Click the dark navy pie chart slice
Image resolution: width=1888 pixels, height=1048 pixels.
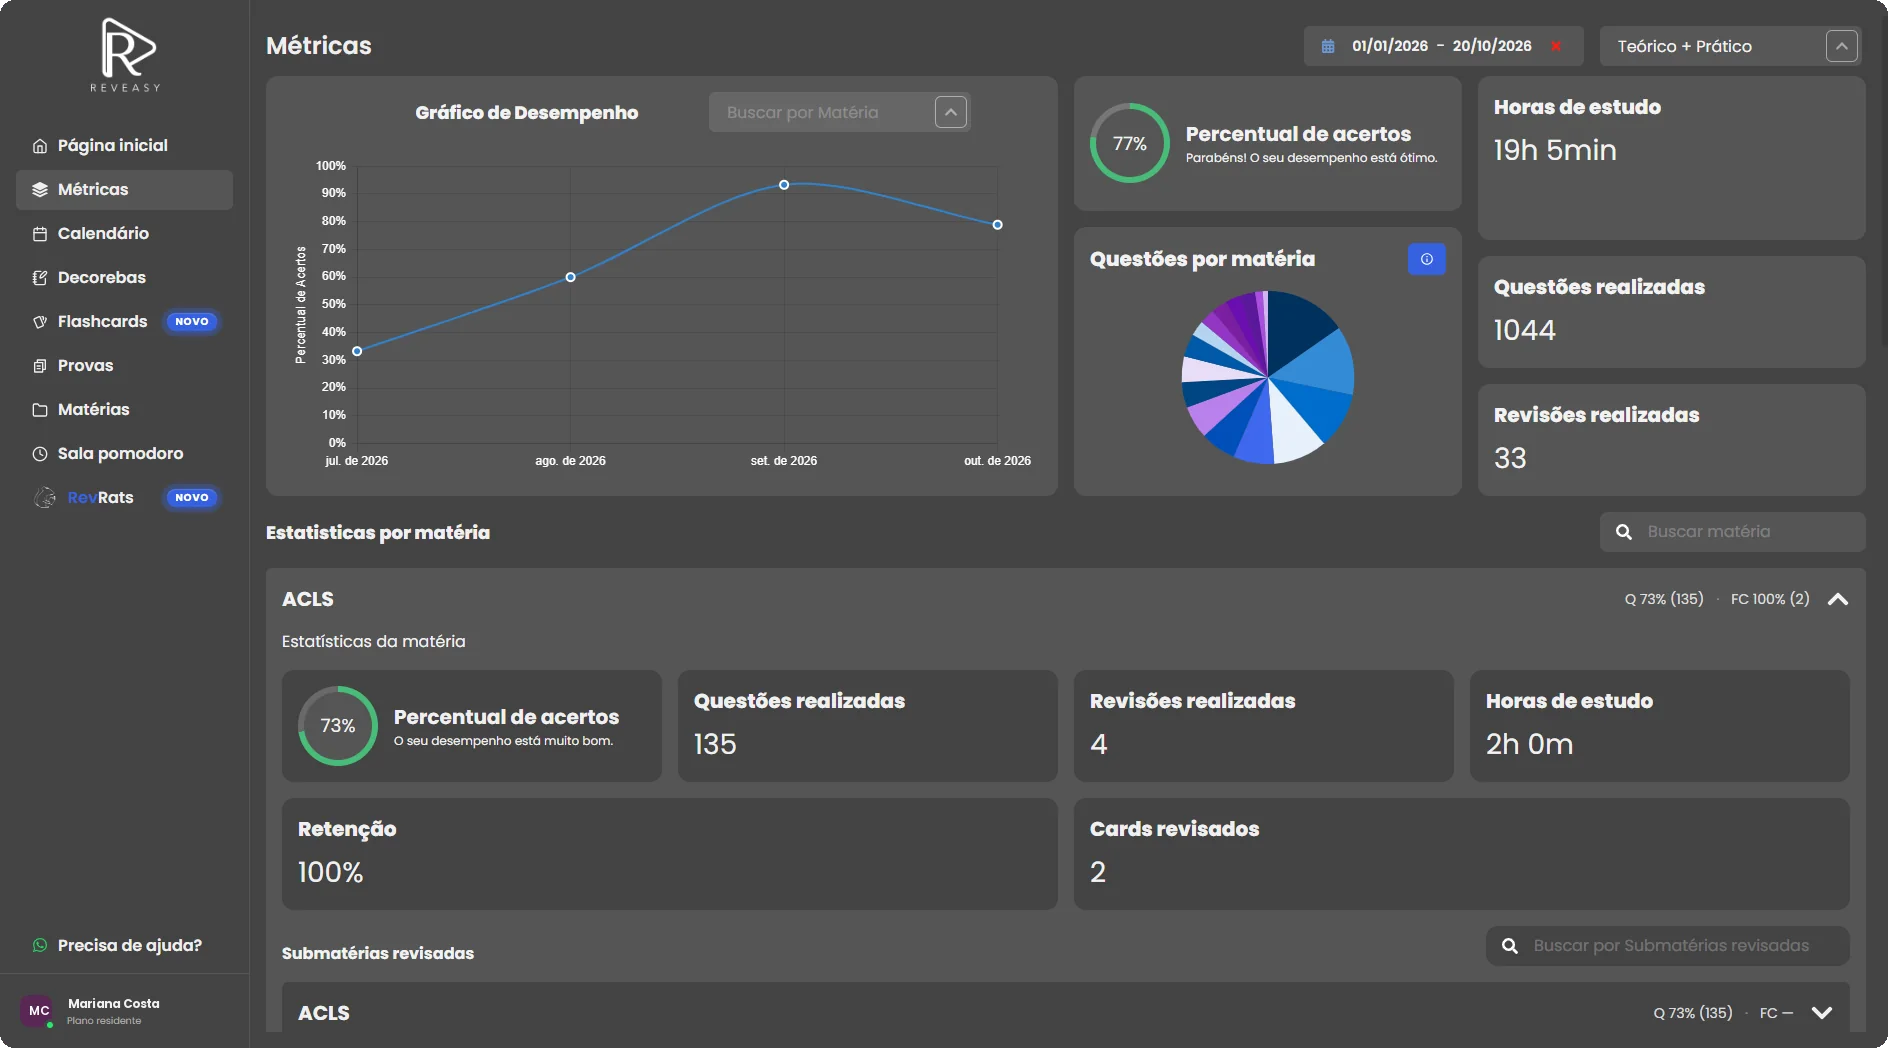(x=1300, y=326)
